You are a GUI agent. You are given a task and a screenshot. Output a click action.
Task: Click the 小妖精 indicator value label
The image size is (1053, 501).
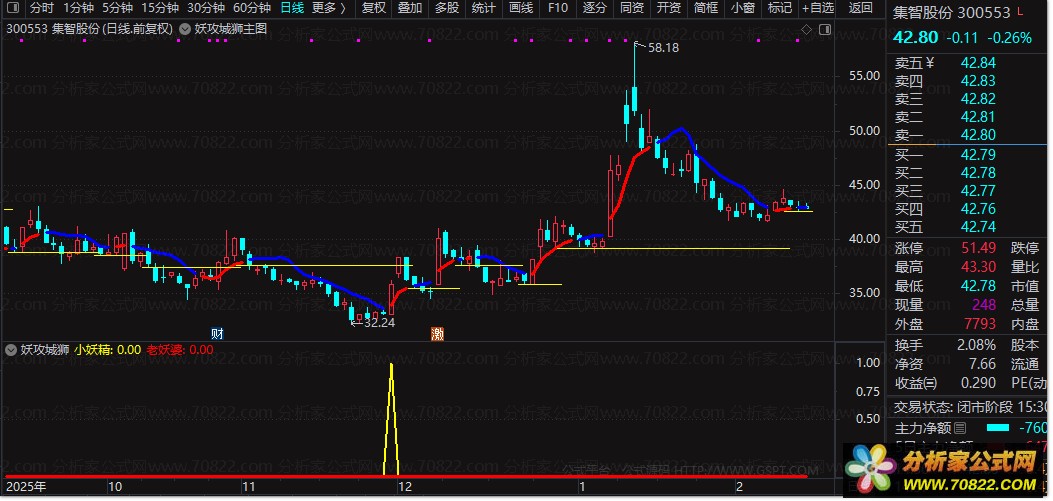point(107,349)
